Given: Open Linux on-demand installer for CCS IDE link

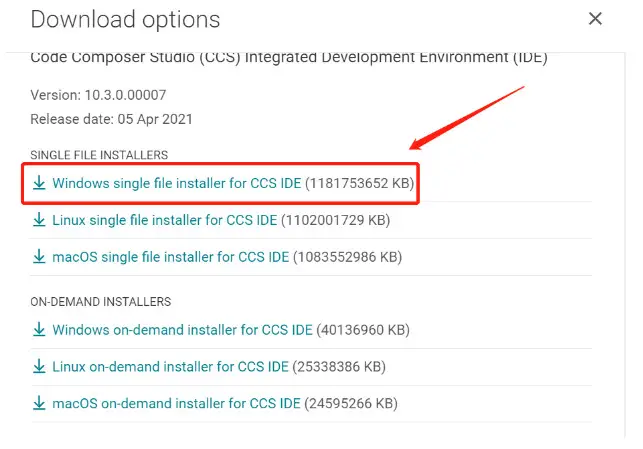Looking at the screenshot, I should coord(169,367).
